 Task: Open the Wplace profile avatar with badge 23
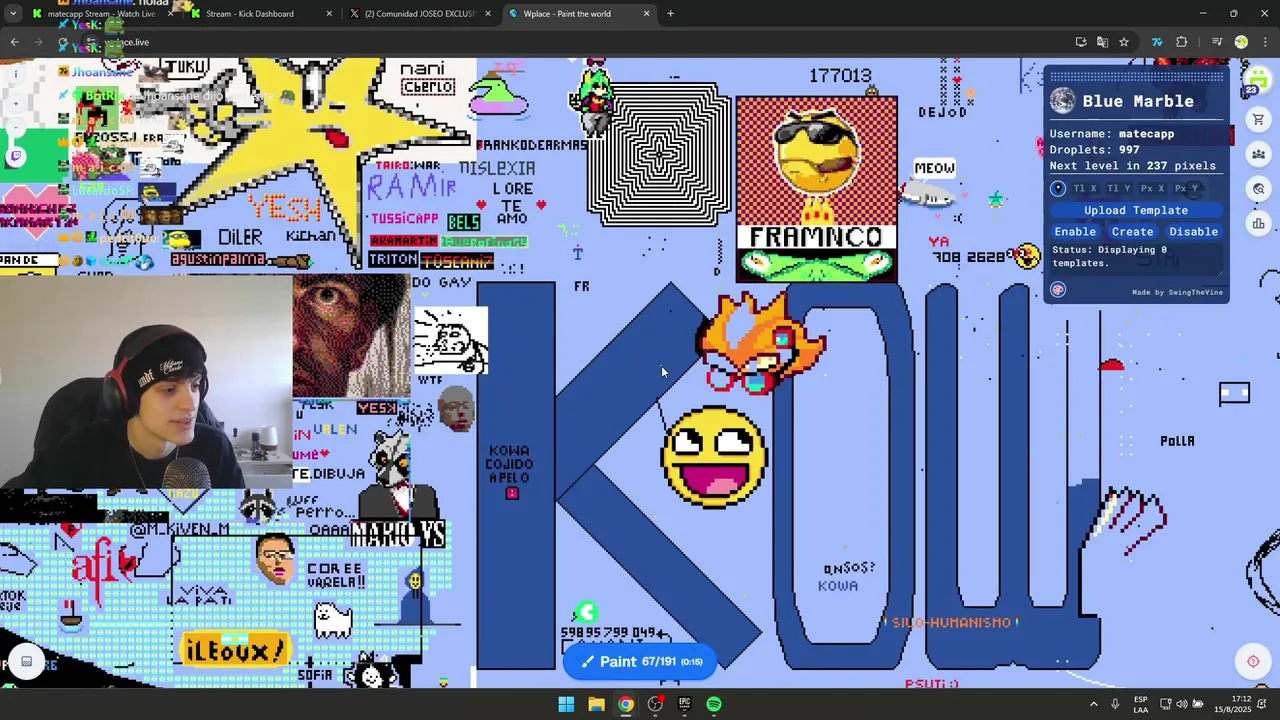pos(1256,80)
